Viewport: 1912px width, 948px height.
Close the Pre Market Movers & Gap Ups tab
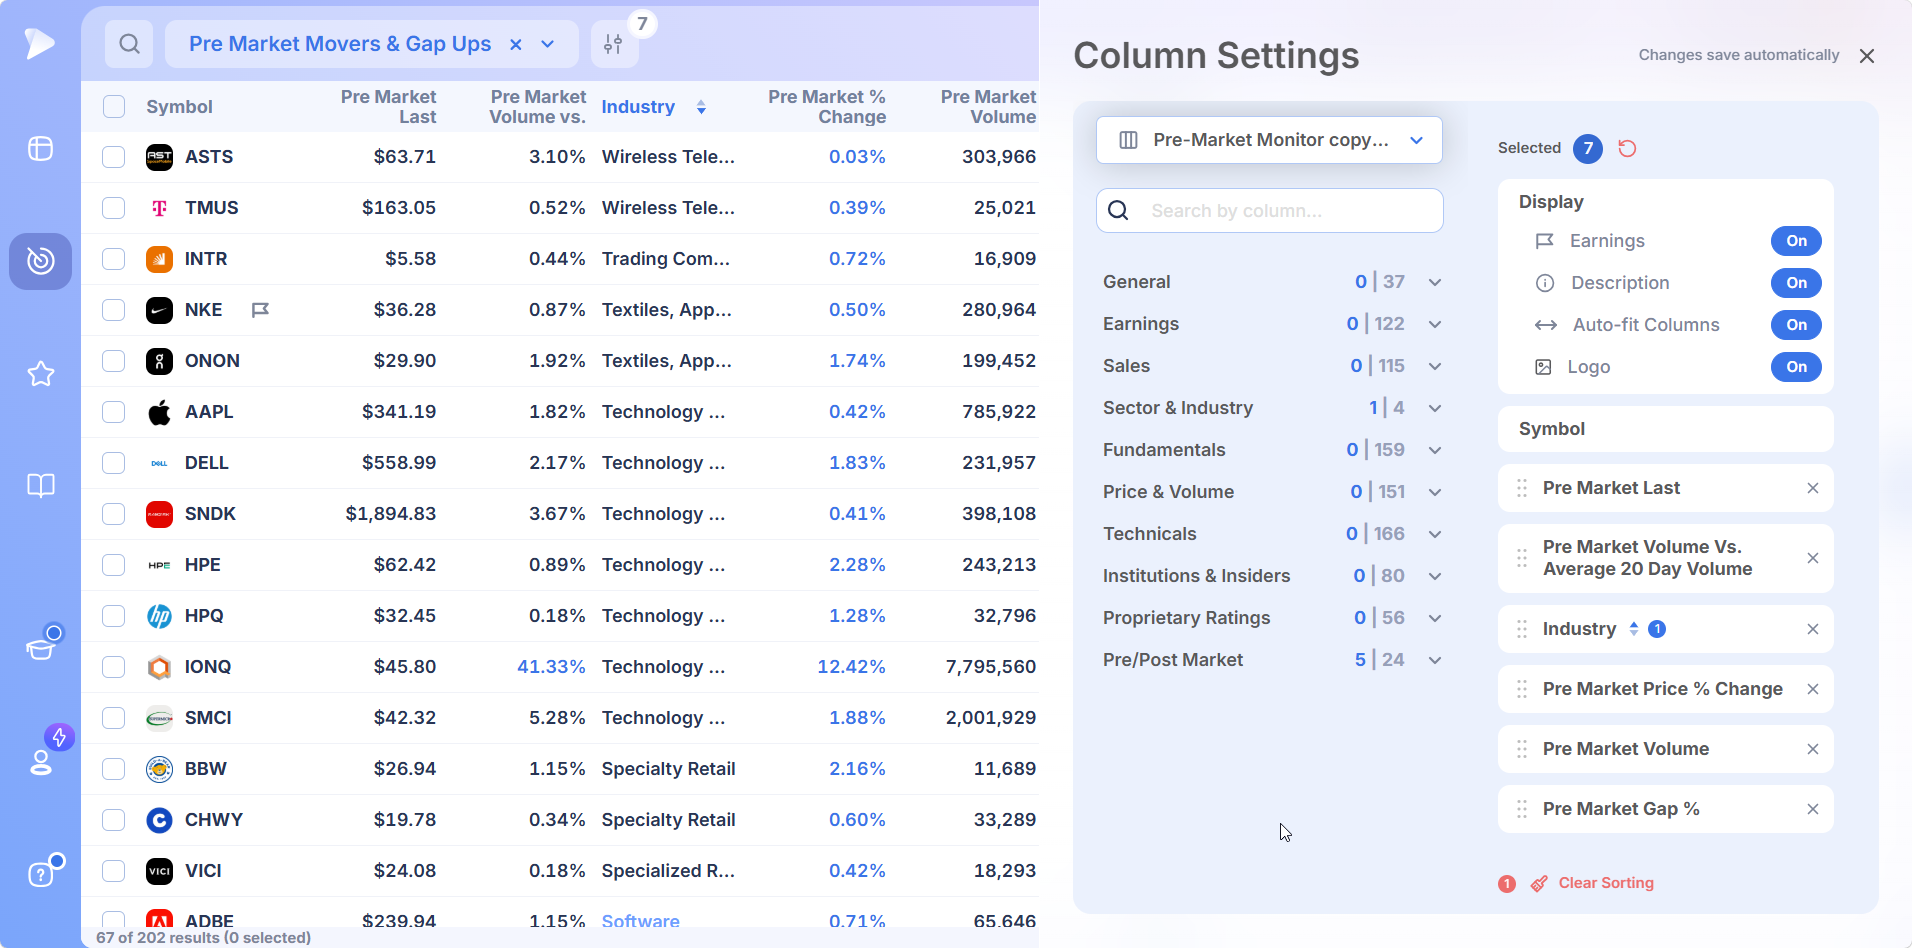click(516, 44)
